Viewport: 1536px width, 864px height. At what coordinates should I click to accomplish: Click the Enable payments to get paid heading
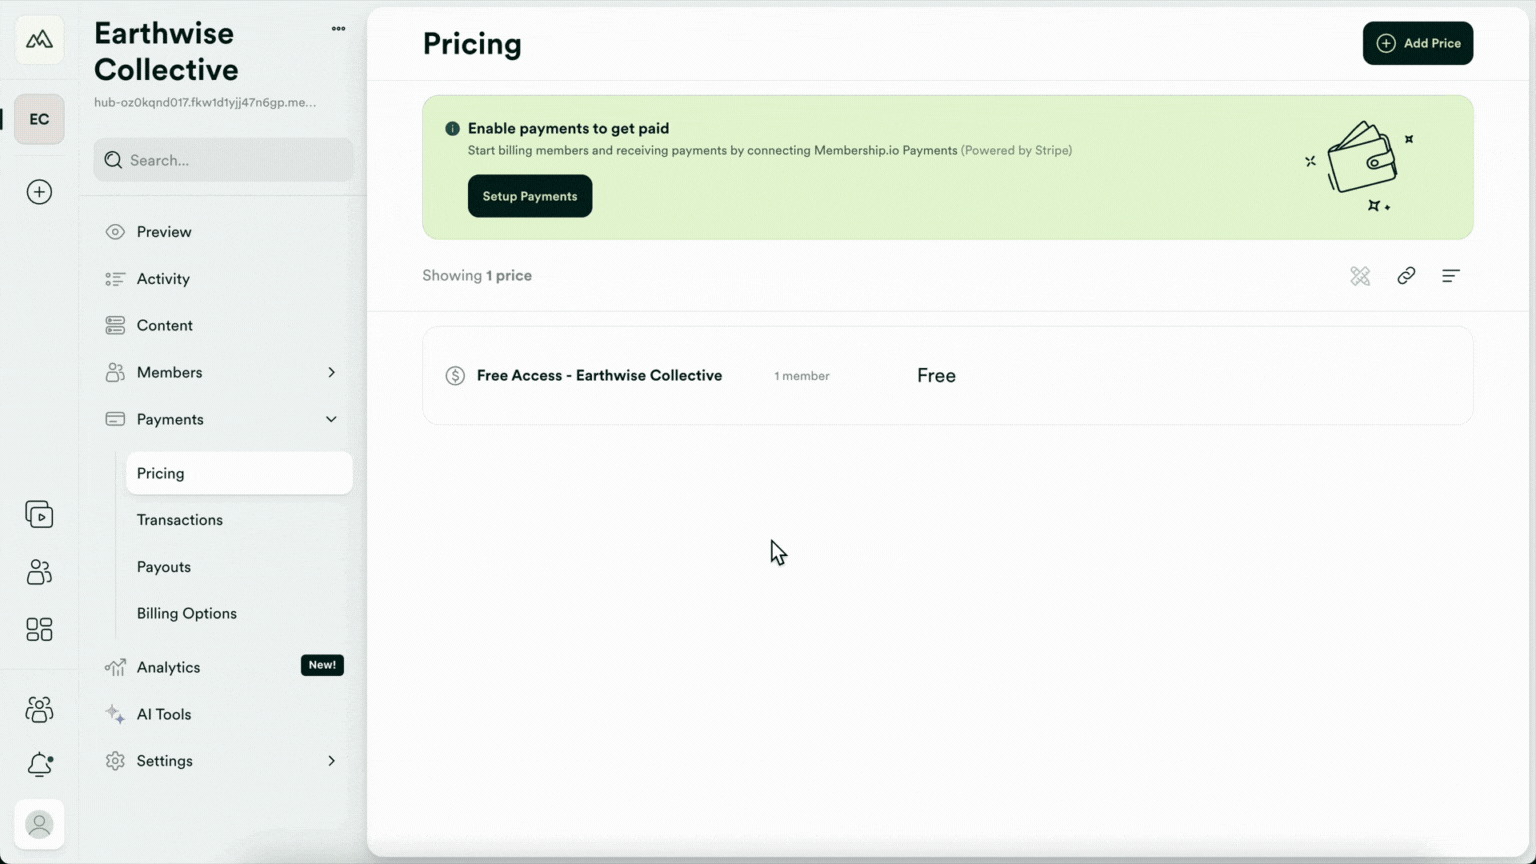568,129
